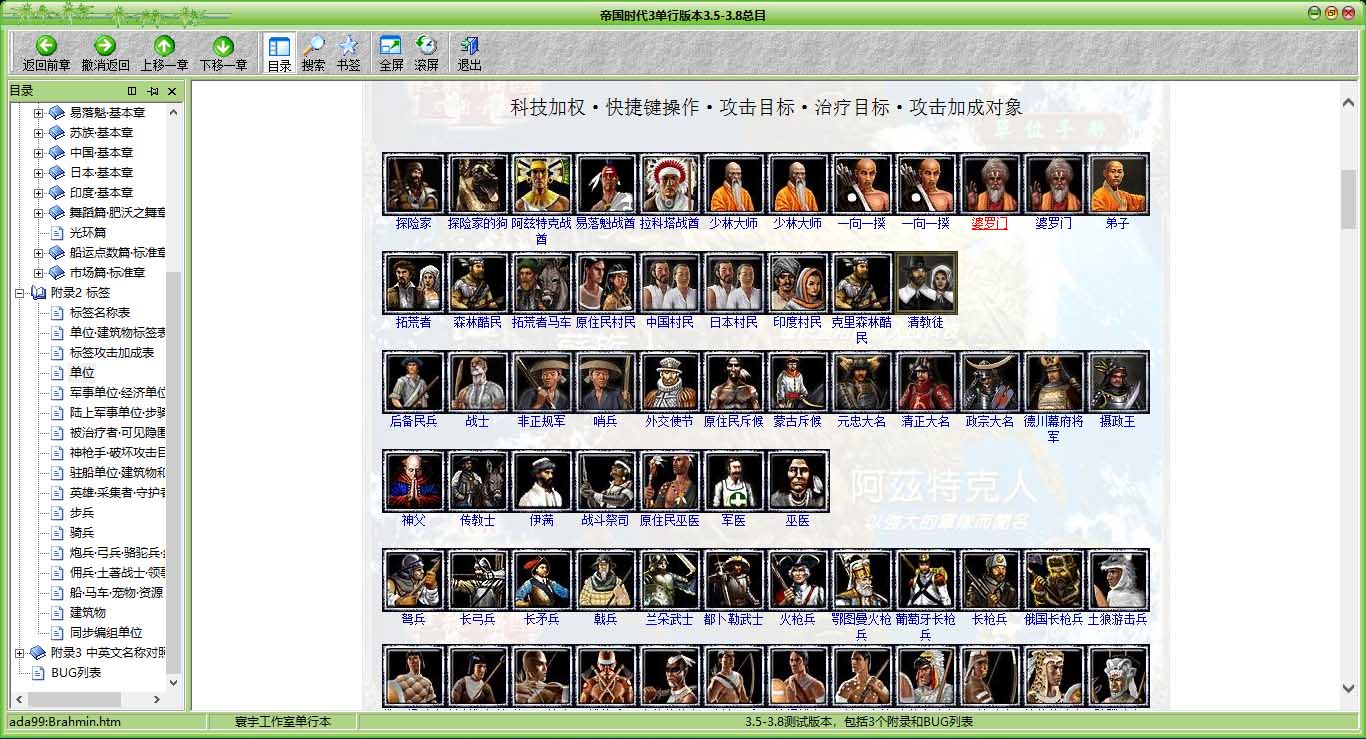This screenshot has height=739, width=1366.
Task: Open the 战斗祭司 text link
Action: pos(606,520)
